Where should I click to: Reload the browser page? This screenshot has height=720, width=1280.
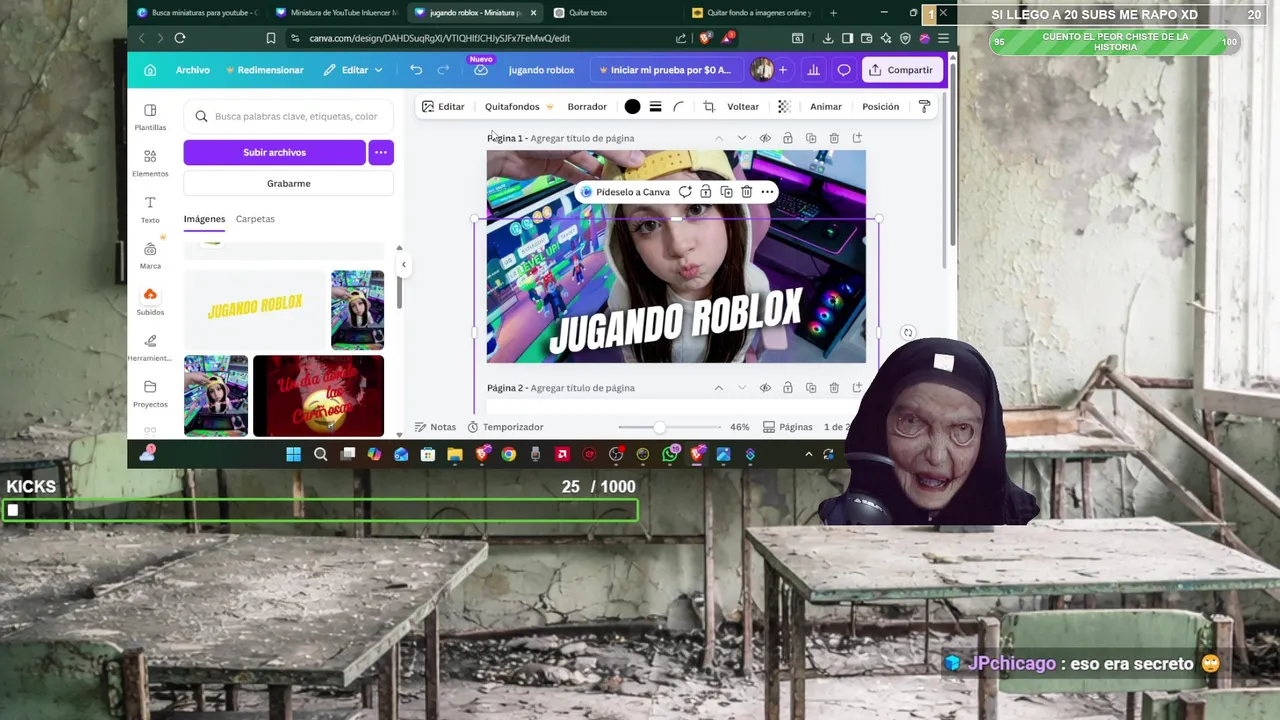click(180, 38)
